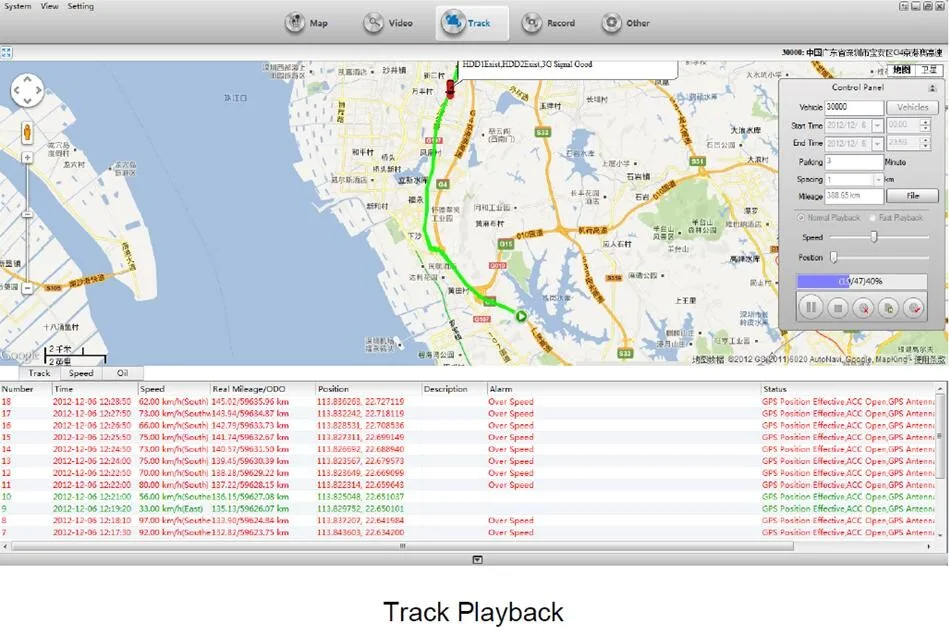Open the Record module

tap(549, 23)
